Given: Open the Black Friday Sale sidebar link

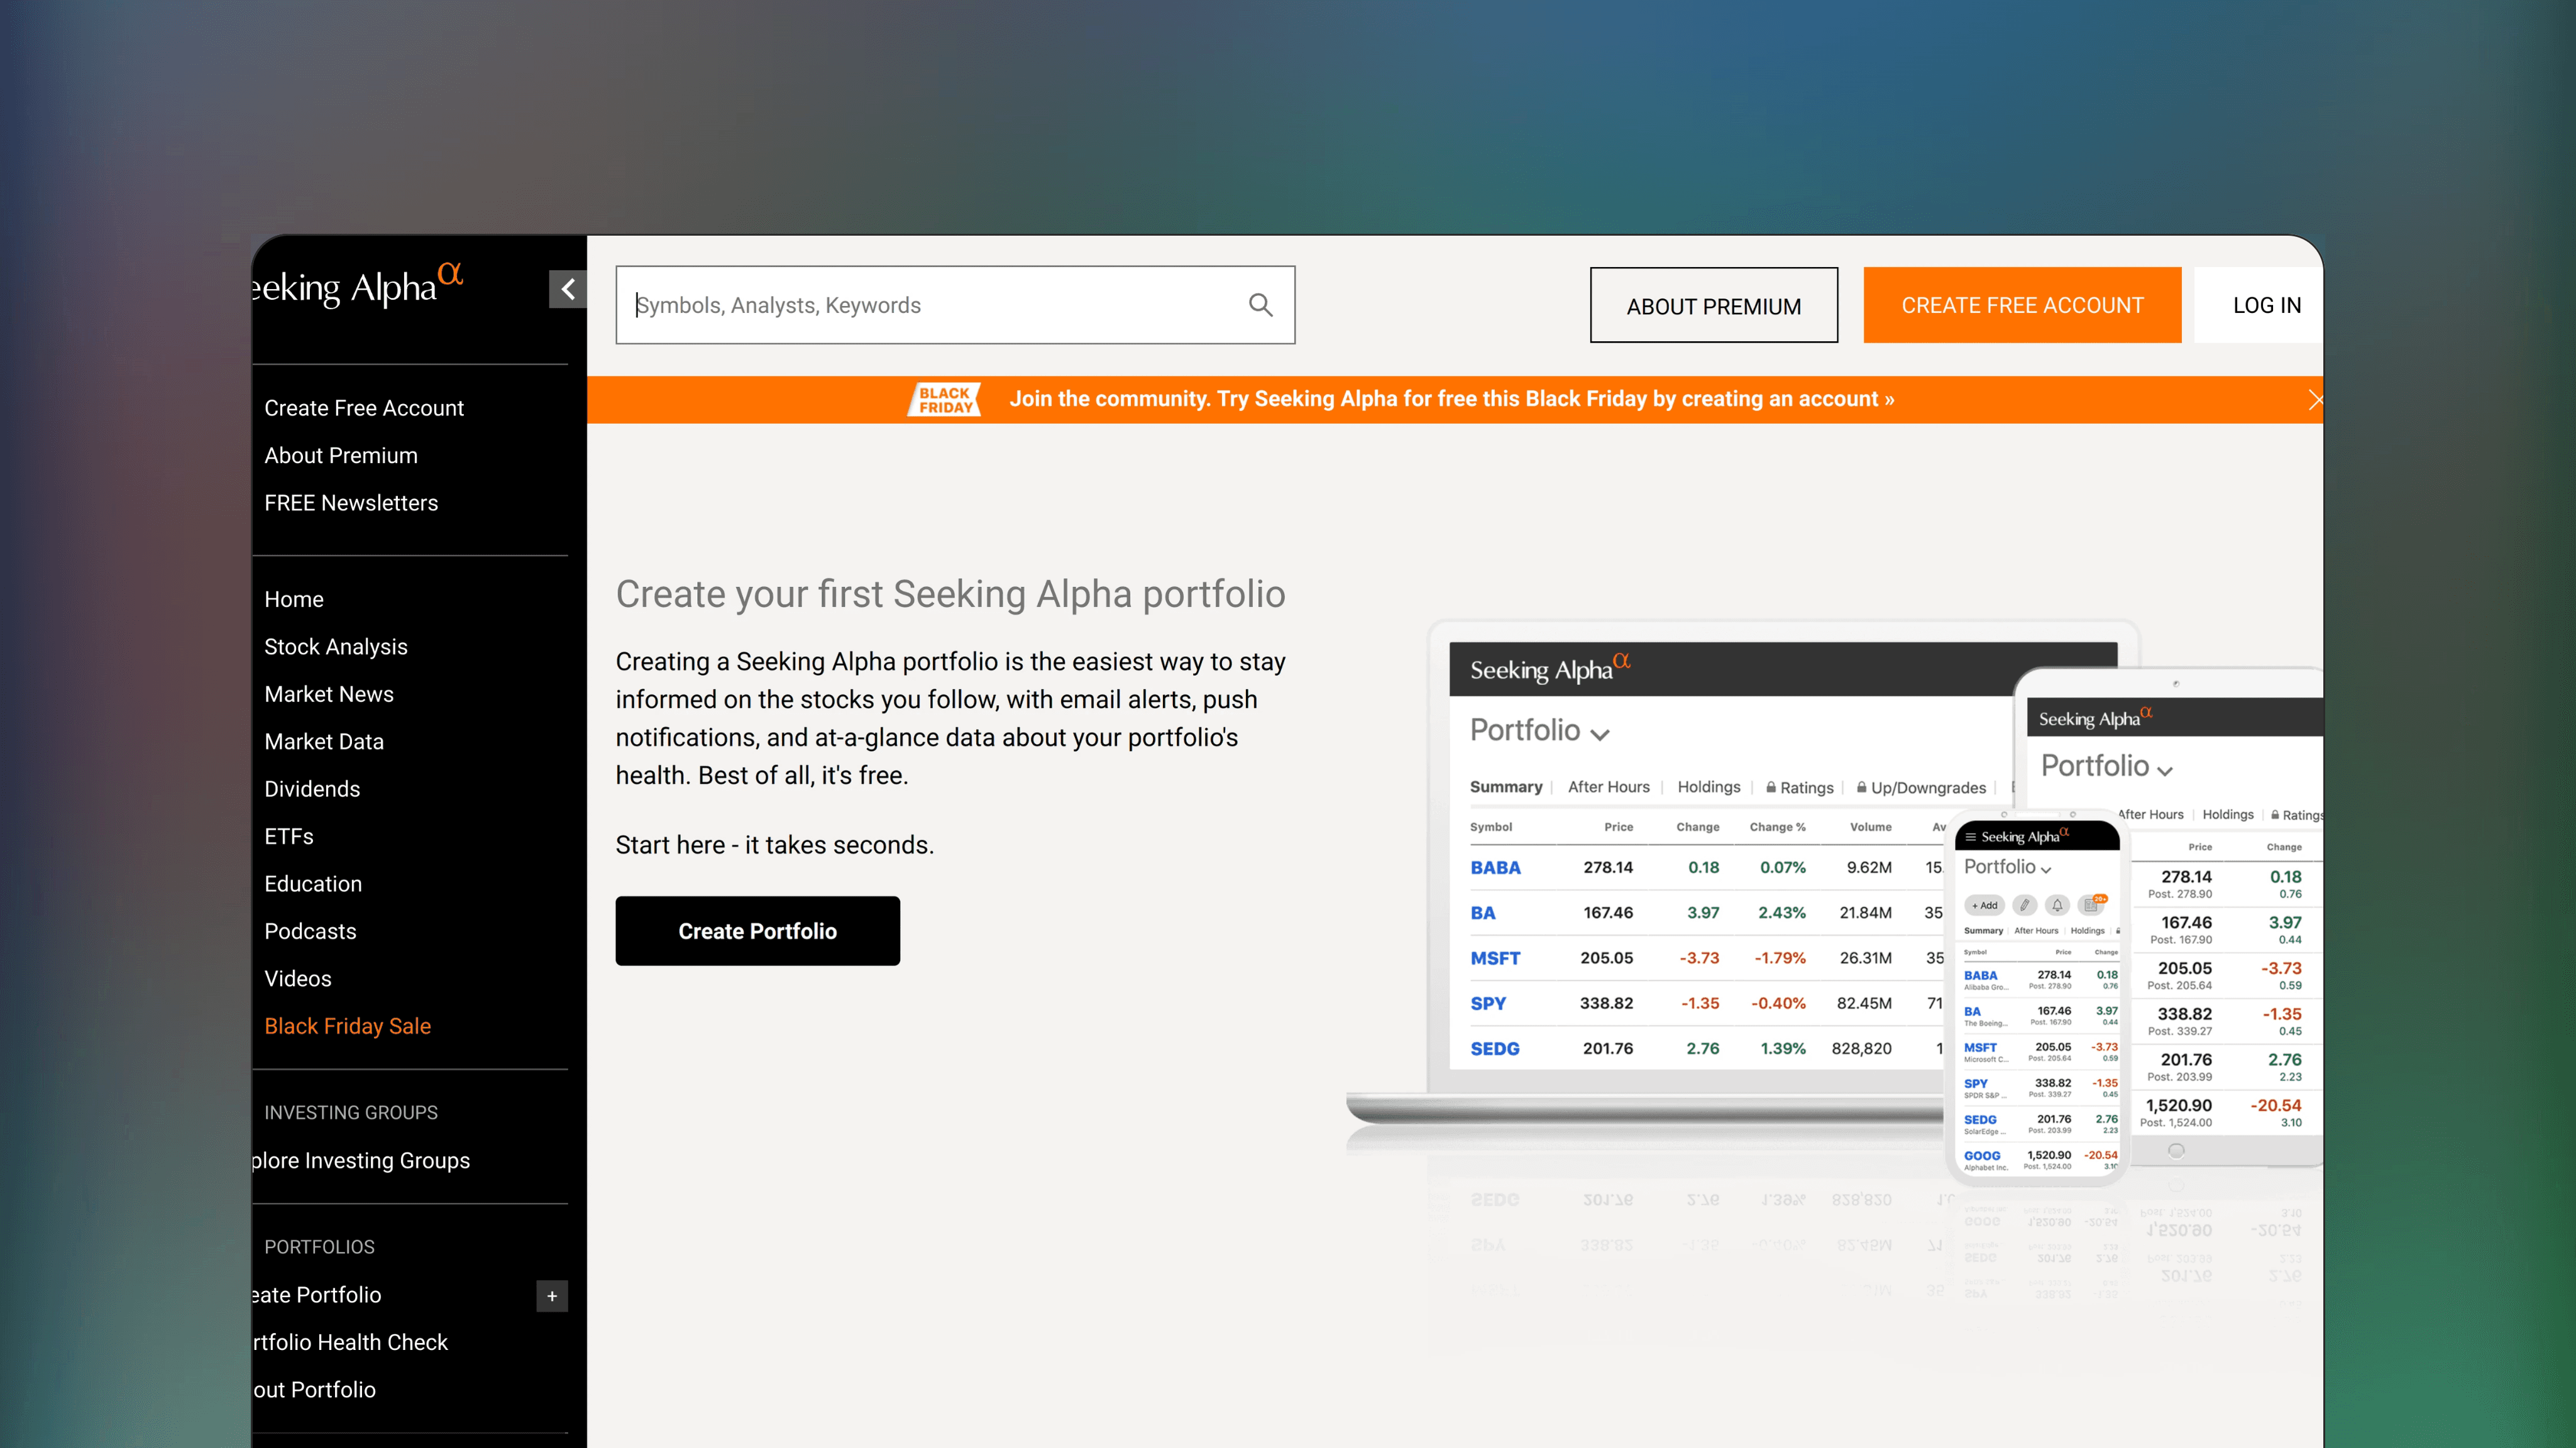Looking at the screenshot, I should point(347,1025).
